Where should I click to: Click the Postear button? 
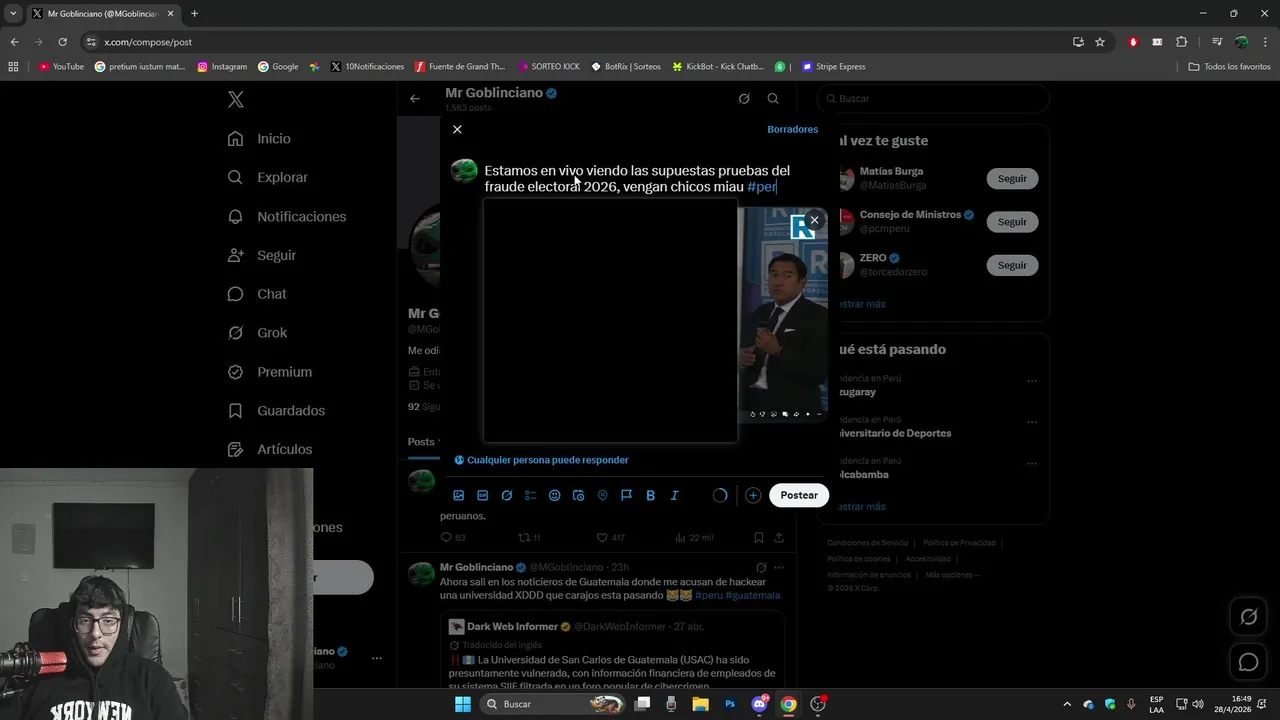[799, 495]
